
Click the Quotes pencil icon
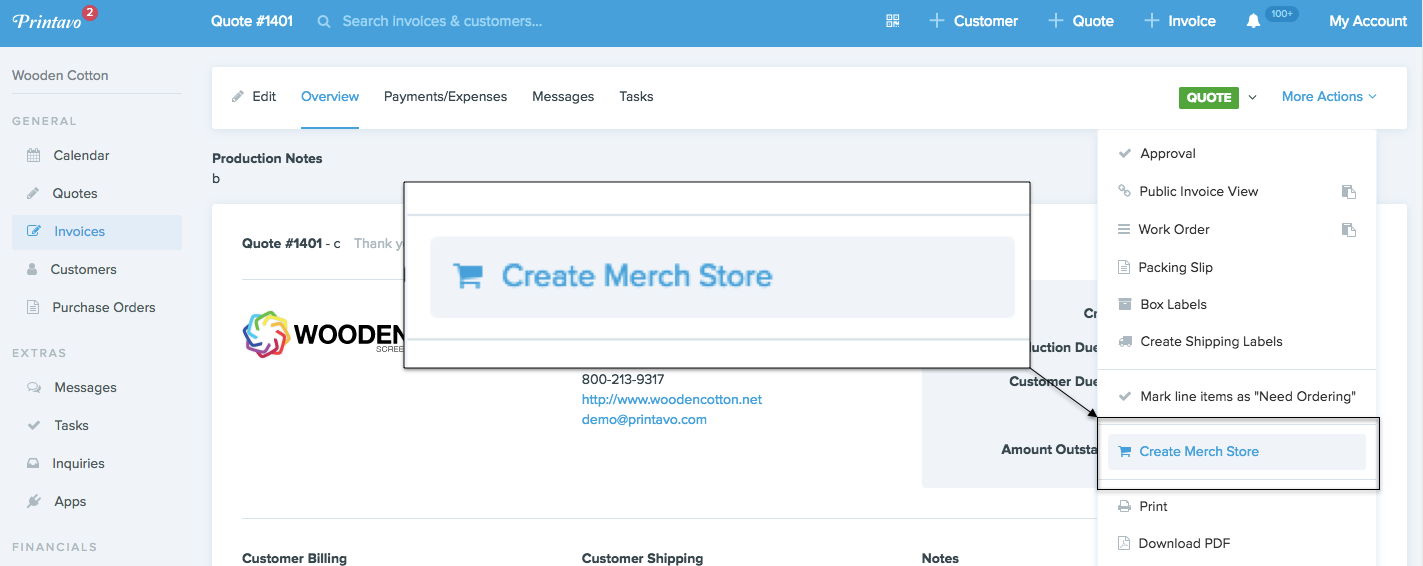pyautogui.click(x=33, y=193)
